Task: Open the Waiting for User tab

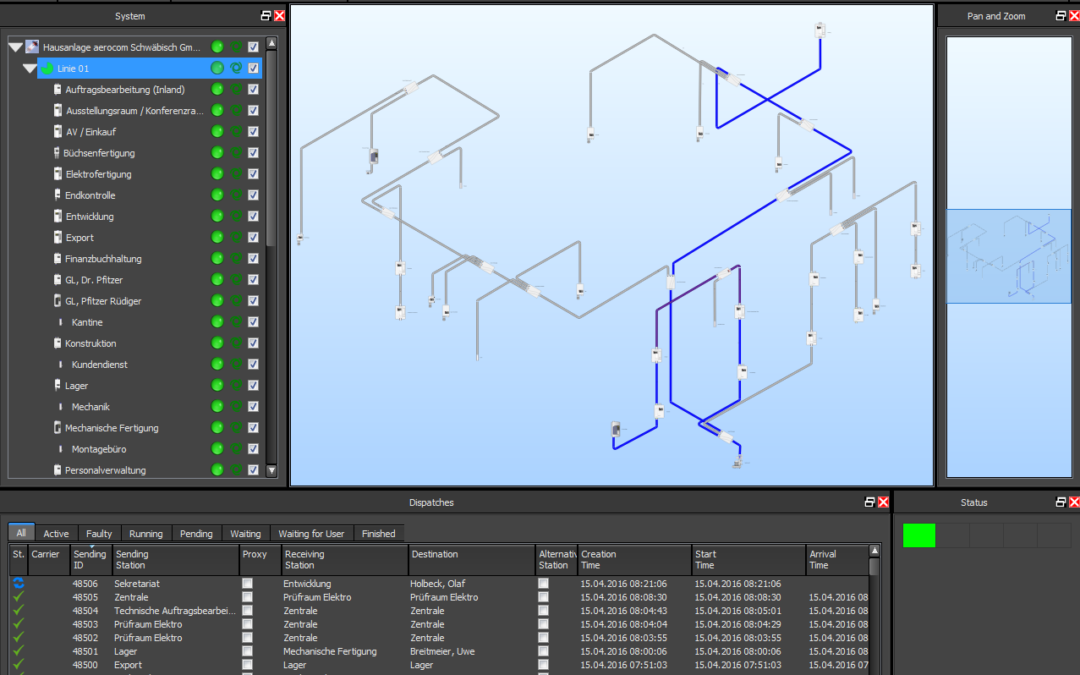Action: [311, 533]
